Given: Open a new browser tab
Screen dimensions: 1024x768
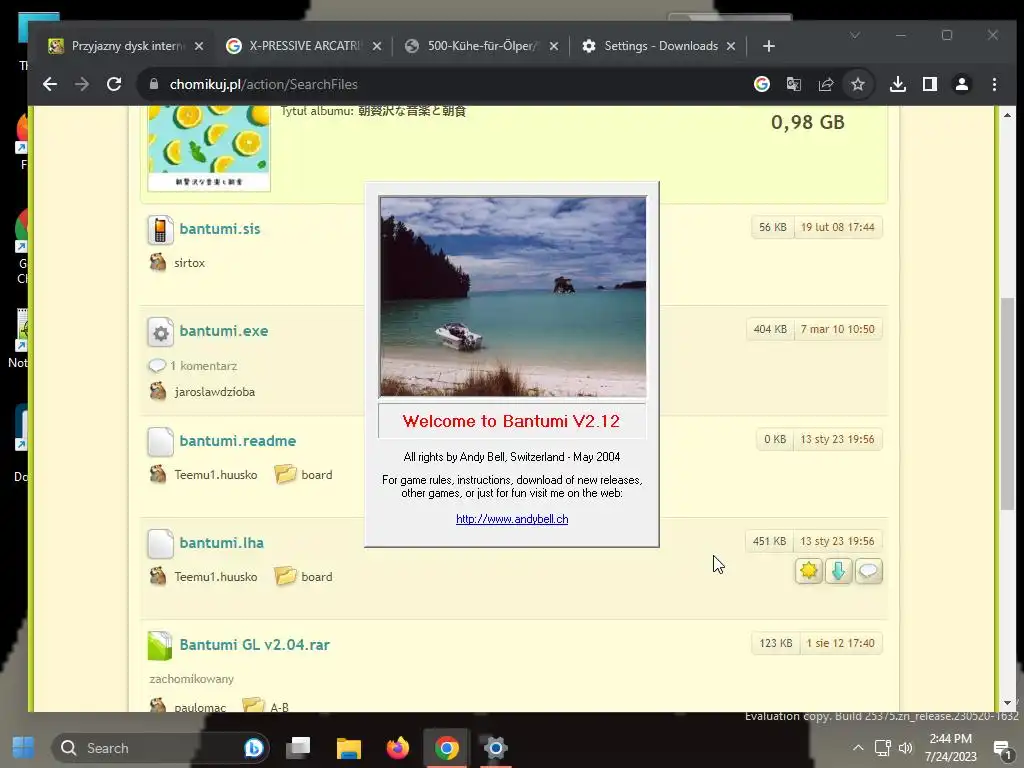Looking at the screenshot, I should tap(769, 46).
